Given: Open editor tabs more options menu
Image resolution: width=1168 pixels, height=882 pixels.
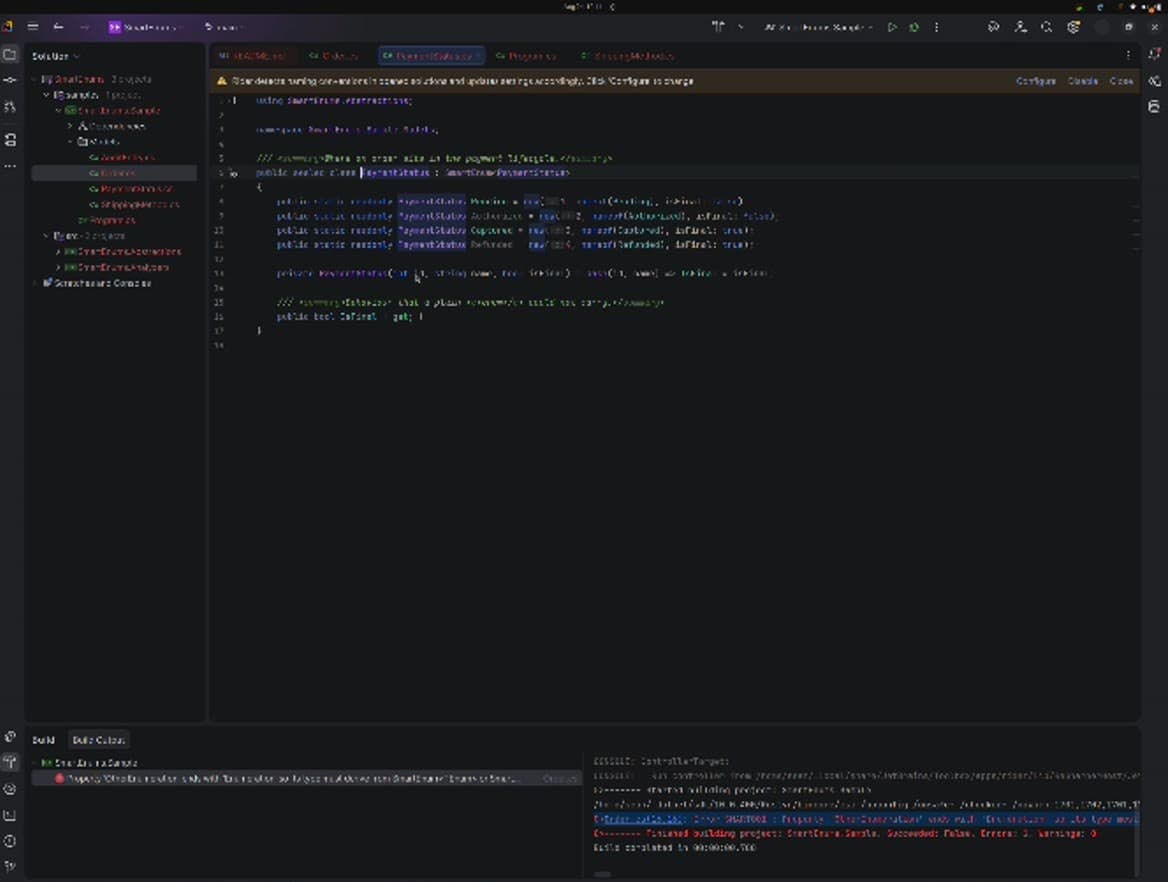Looking at the screenshot, I should point(1129,56).
